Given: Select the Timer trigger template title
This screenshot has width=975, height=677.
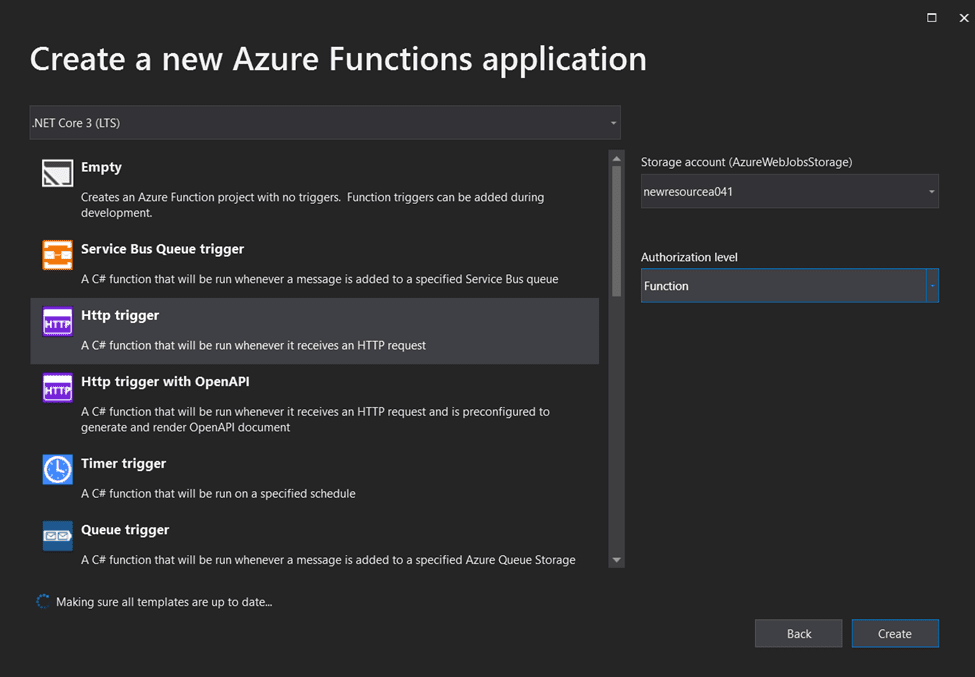Looking at the screenshot, I should pyautogui.click(x=123, y=464).
